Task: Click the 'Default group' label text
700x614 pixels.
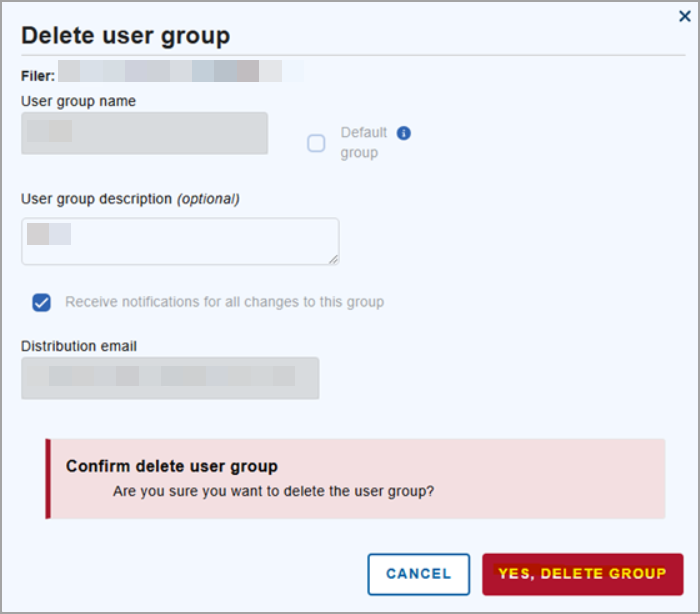Action: tap(363, 142)
